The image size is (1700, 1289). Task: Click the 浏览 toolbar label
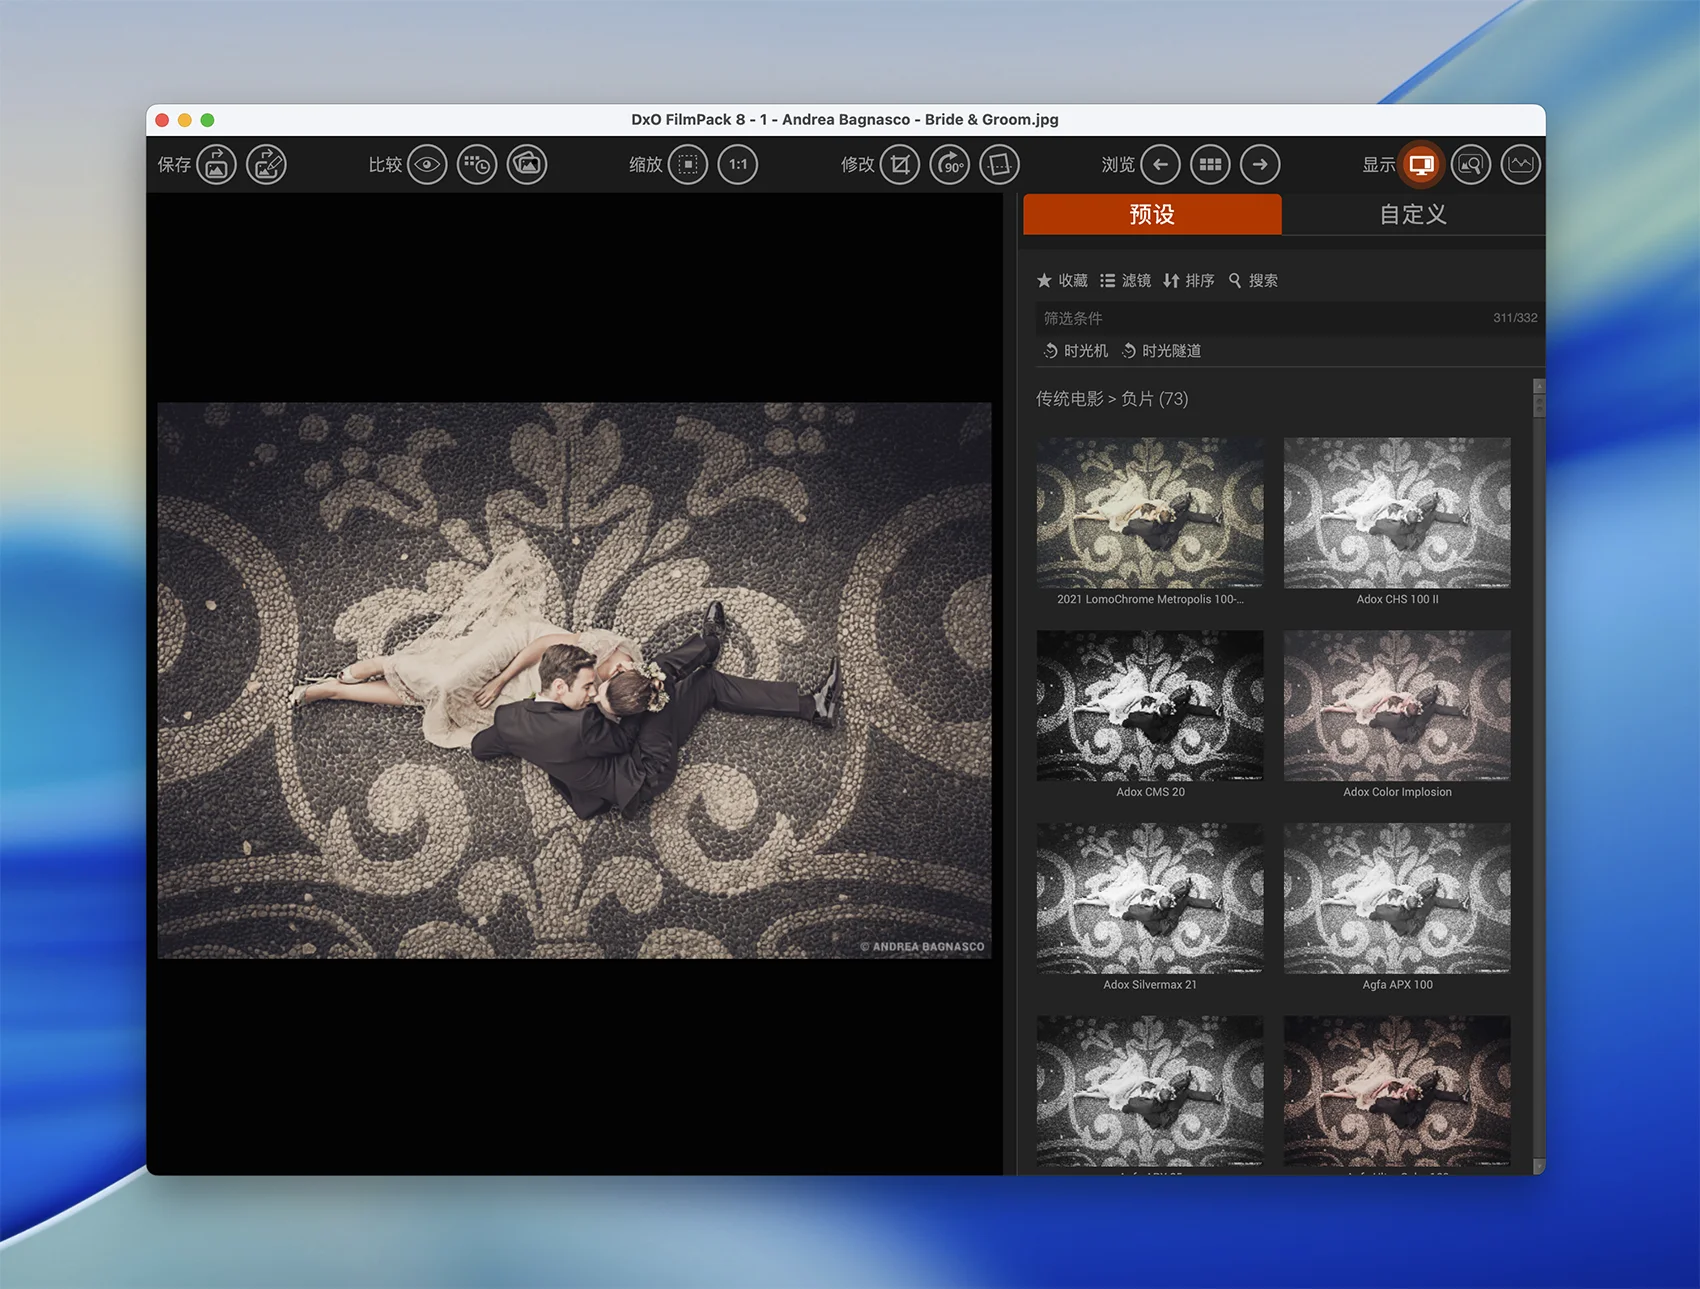1118,165
